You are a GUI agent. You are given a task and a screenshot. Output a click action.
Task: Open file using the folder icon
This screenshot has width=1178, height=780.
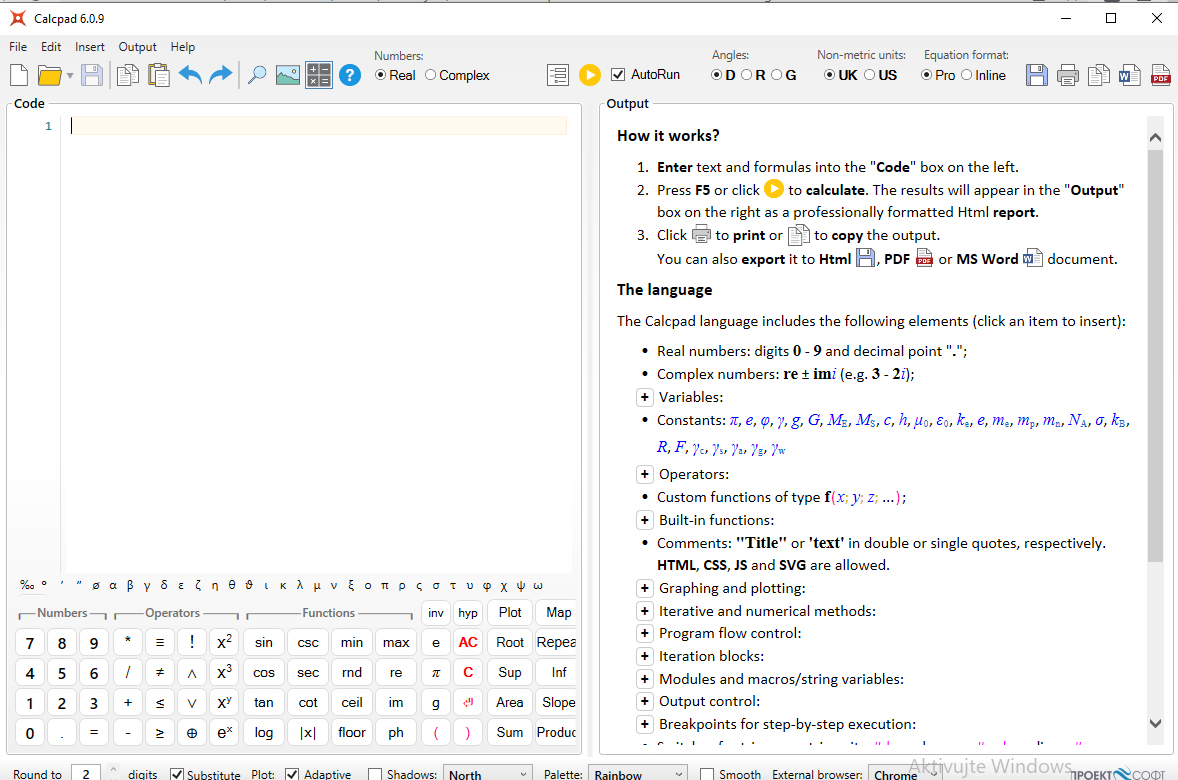50,75
